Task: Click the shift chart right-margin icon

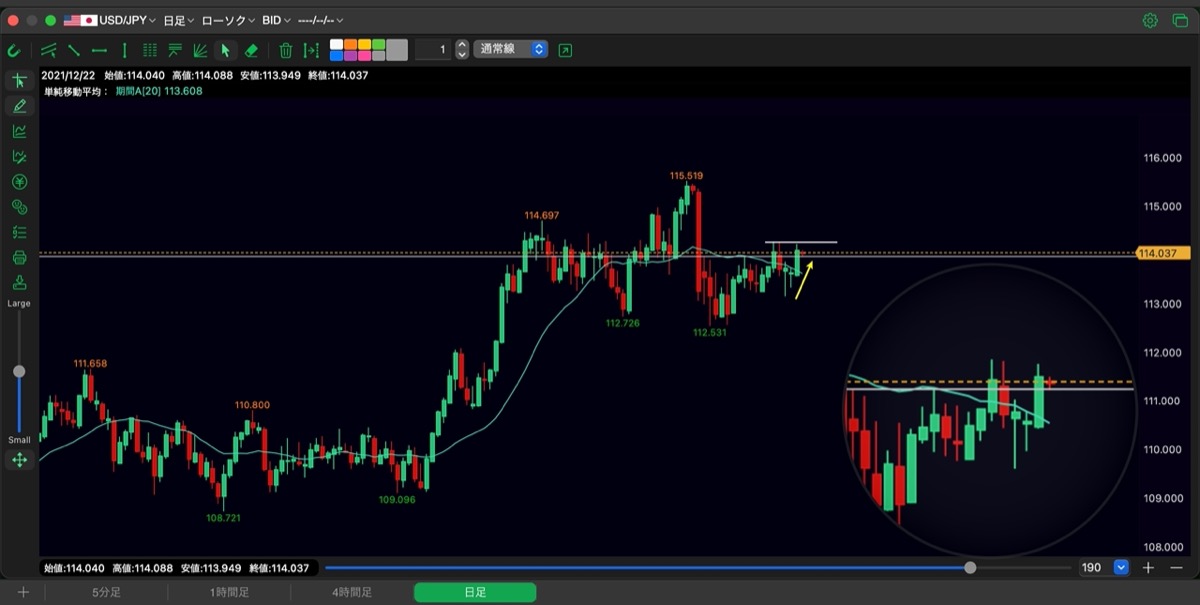Action: [x=311, y=50]
